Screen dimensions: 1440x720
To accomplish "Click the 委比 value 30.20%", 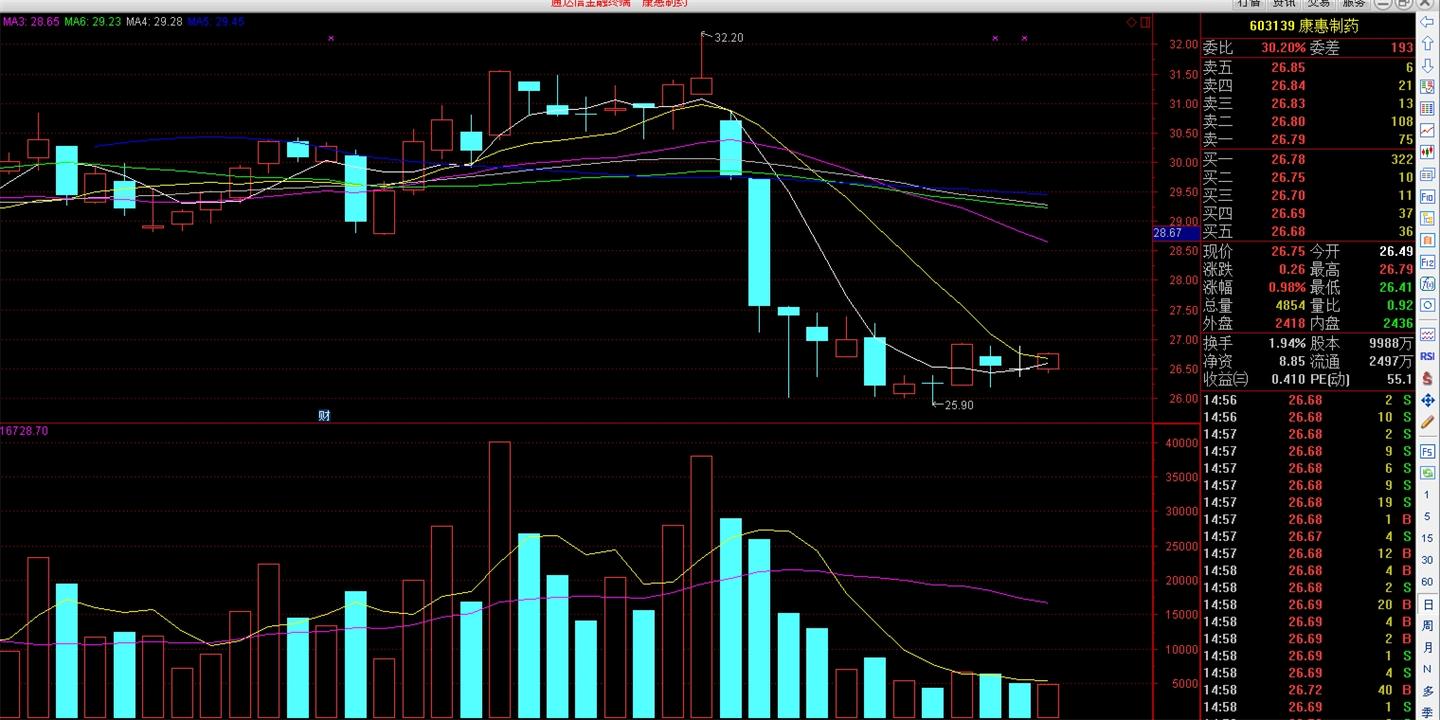I will pos(1283,47).
